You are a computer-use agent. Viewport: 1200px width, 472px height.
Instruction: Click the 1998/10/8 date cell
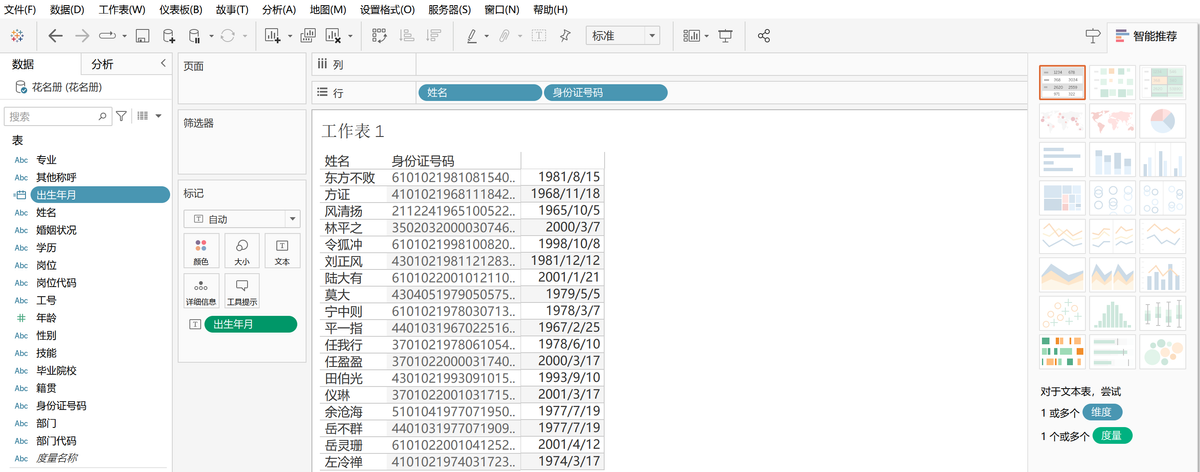pyautogui.click(x=568, y=243)
